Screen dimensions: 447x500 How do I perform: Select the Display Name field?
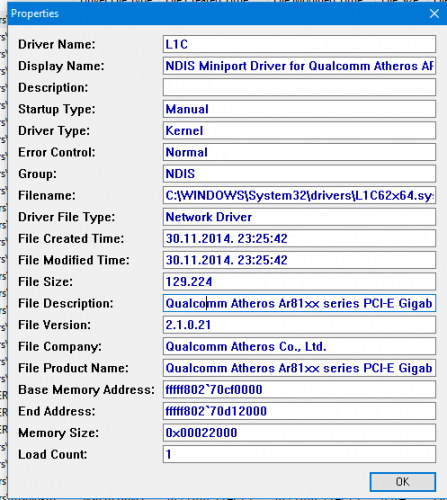tap(299, 66)
